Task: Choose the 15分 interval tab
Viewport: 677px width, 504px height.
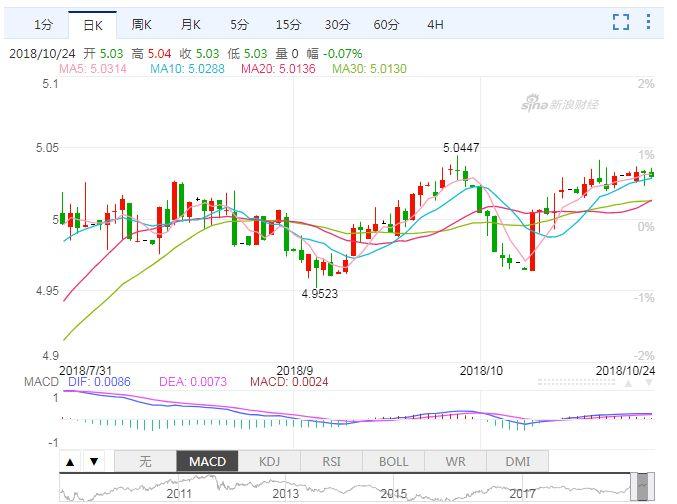Action: pos(288,24)
